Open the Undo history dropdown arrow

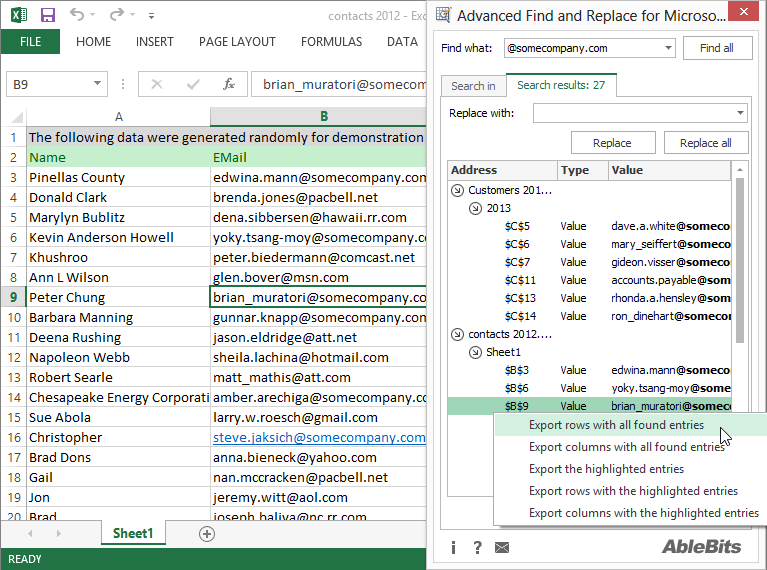93,15
